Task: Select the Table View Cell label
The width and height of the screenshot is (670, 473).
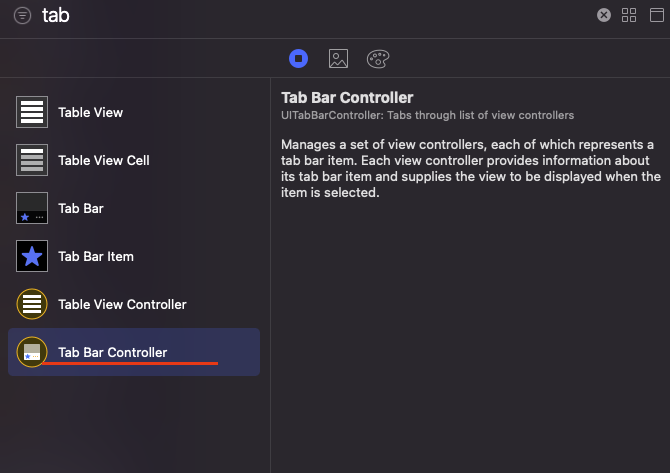Action: [104, 161]
